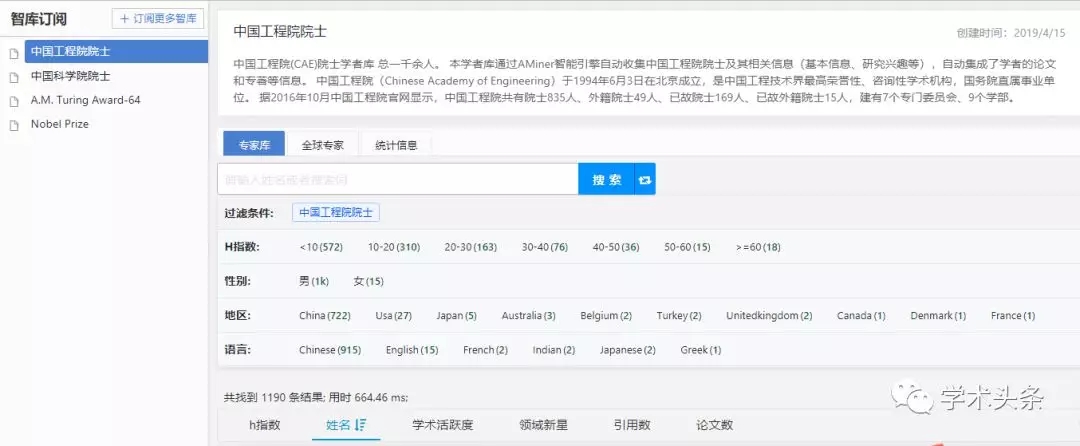Click 订阅更多智库 button
Image resolution: width=1080 pixels, height=446 pixels.
click(158, 19)
